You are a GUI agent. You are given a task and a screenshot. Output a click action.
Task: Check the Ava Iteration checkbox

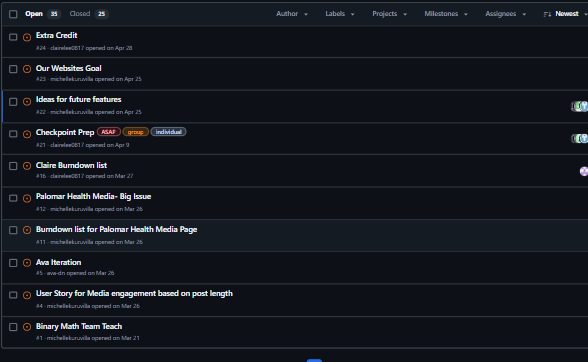coord(13,263)
